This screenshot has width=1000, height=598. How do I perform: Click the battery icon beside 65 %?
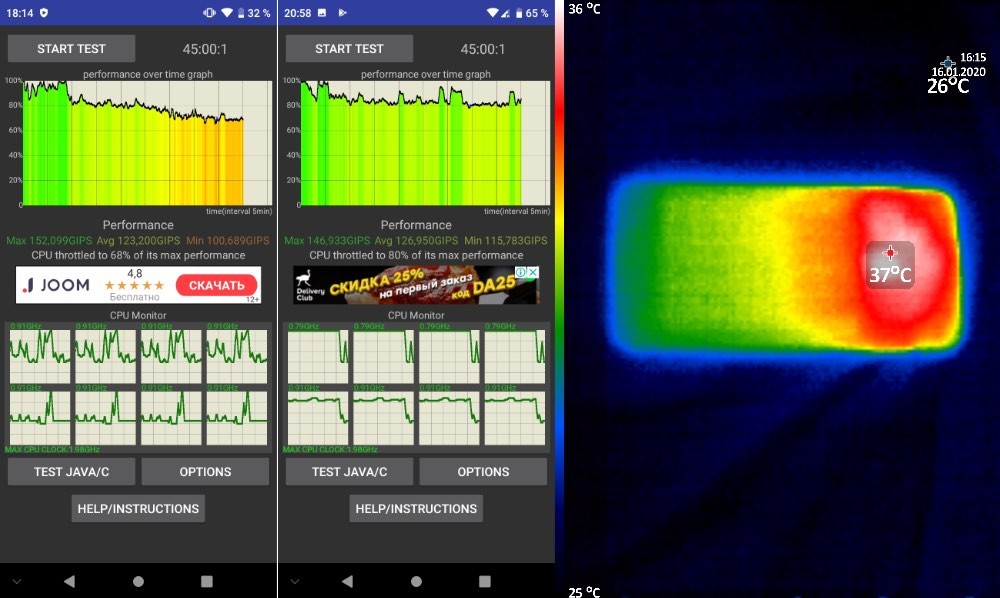point(518,13)
